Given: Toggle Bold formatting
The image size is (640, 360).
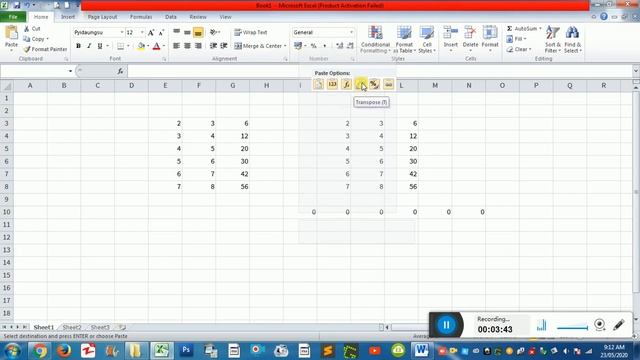Looking at the screenshot, I should pyautogui.click(x=78, y=46).
